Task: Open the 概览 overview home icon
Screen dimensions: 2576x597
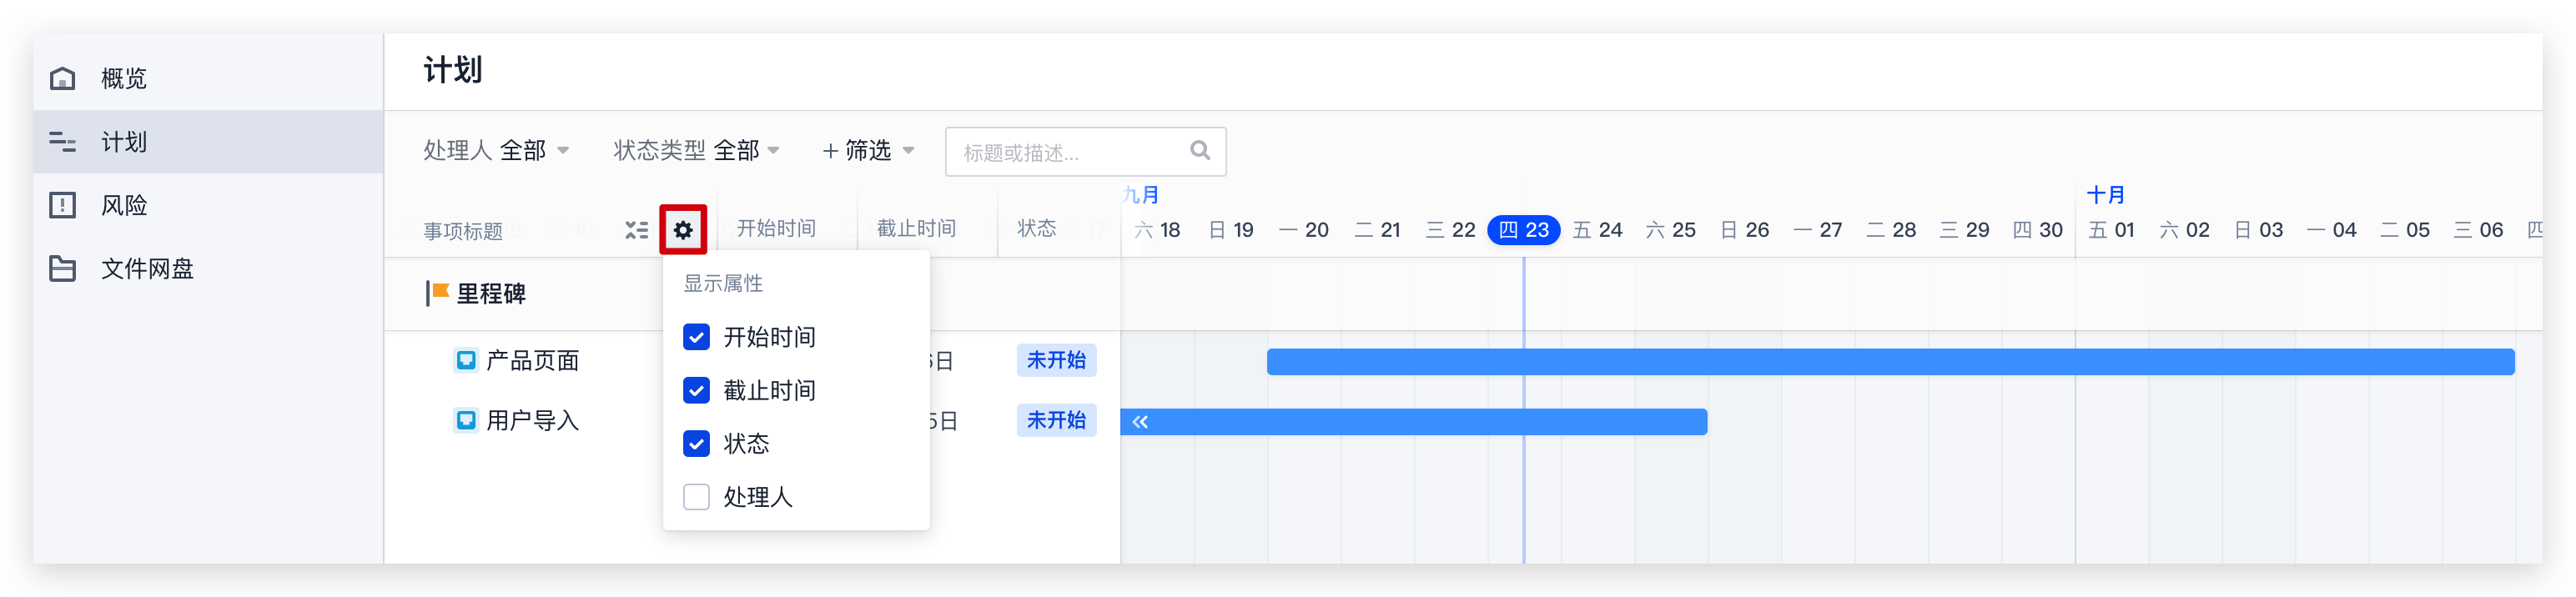Action: [x=62, y=78]
